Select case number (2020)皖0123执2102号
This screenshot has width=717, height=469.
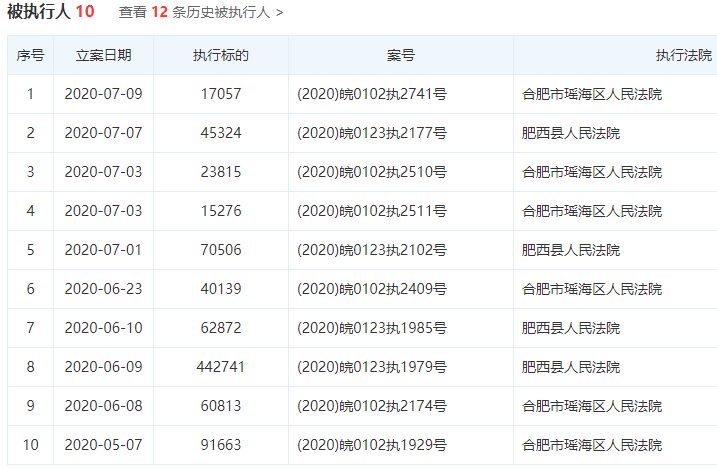point(372,250)
